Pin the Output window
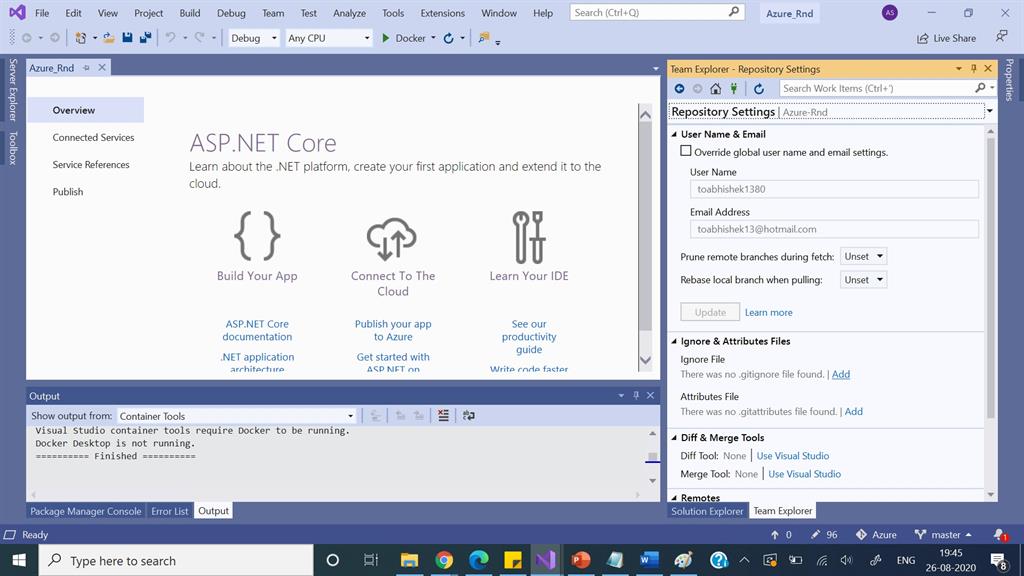The image size is (1024, 576). pos(636,395)
